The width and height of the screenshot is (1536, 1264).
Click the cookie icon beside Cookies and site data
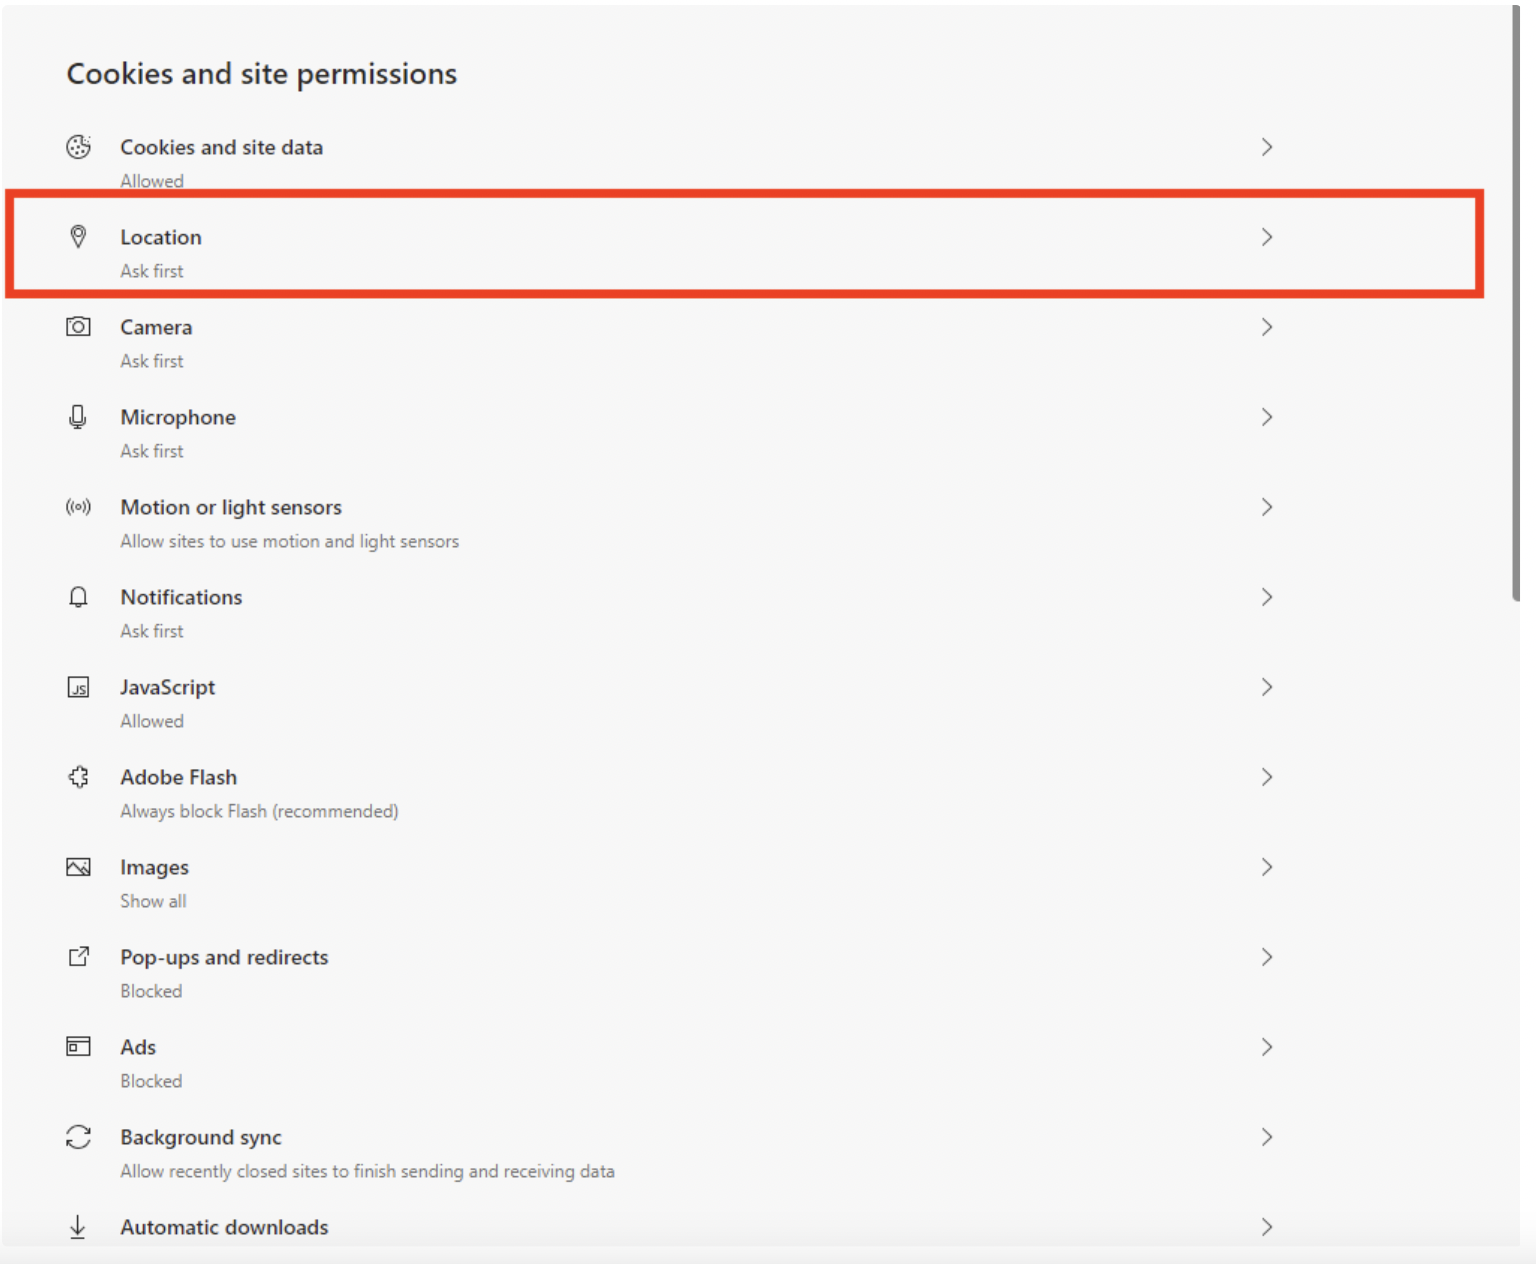point(78,147)
